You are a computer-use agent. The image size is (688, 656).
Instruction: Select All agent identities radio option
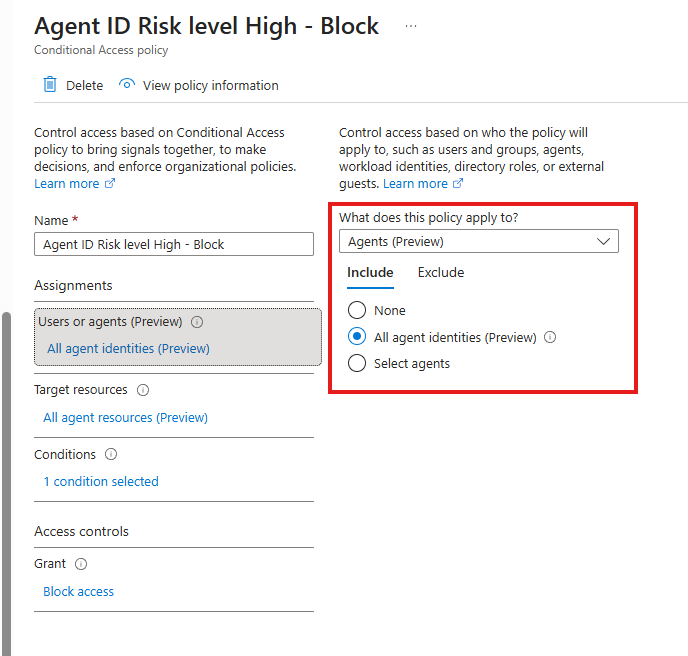pyautogui.click(x=357, y=337)
